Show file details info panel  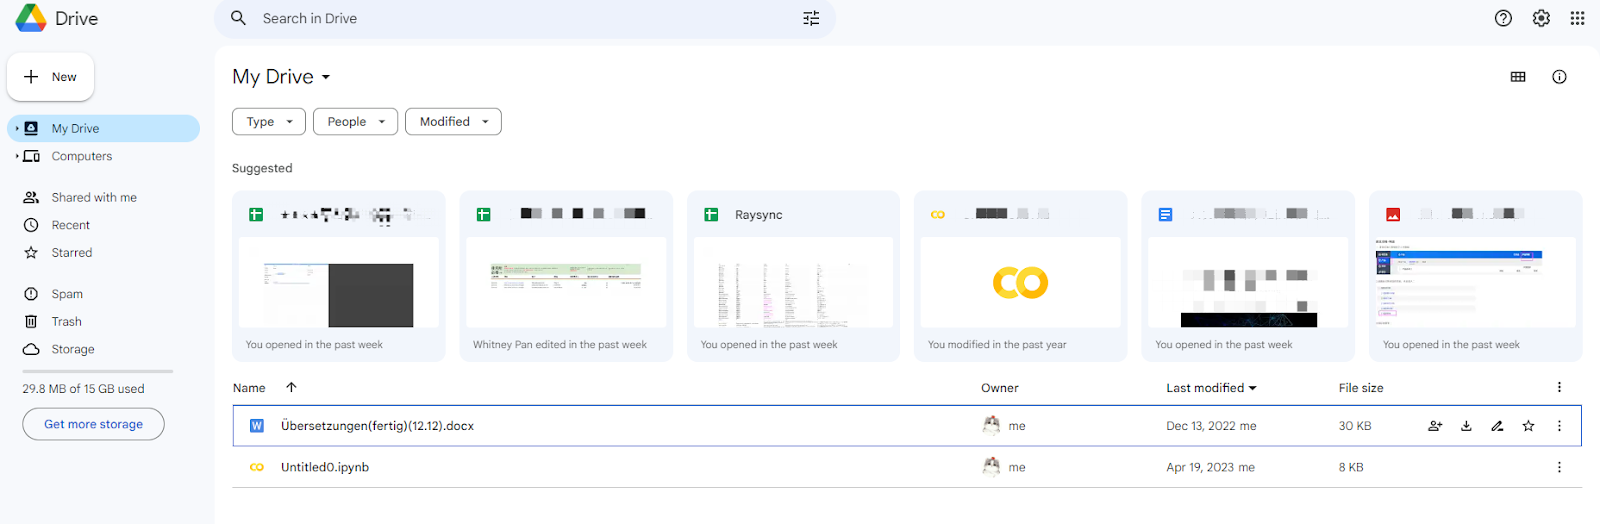click(x=1559, y=77)
